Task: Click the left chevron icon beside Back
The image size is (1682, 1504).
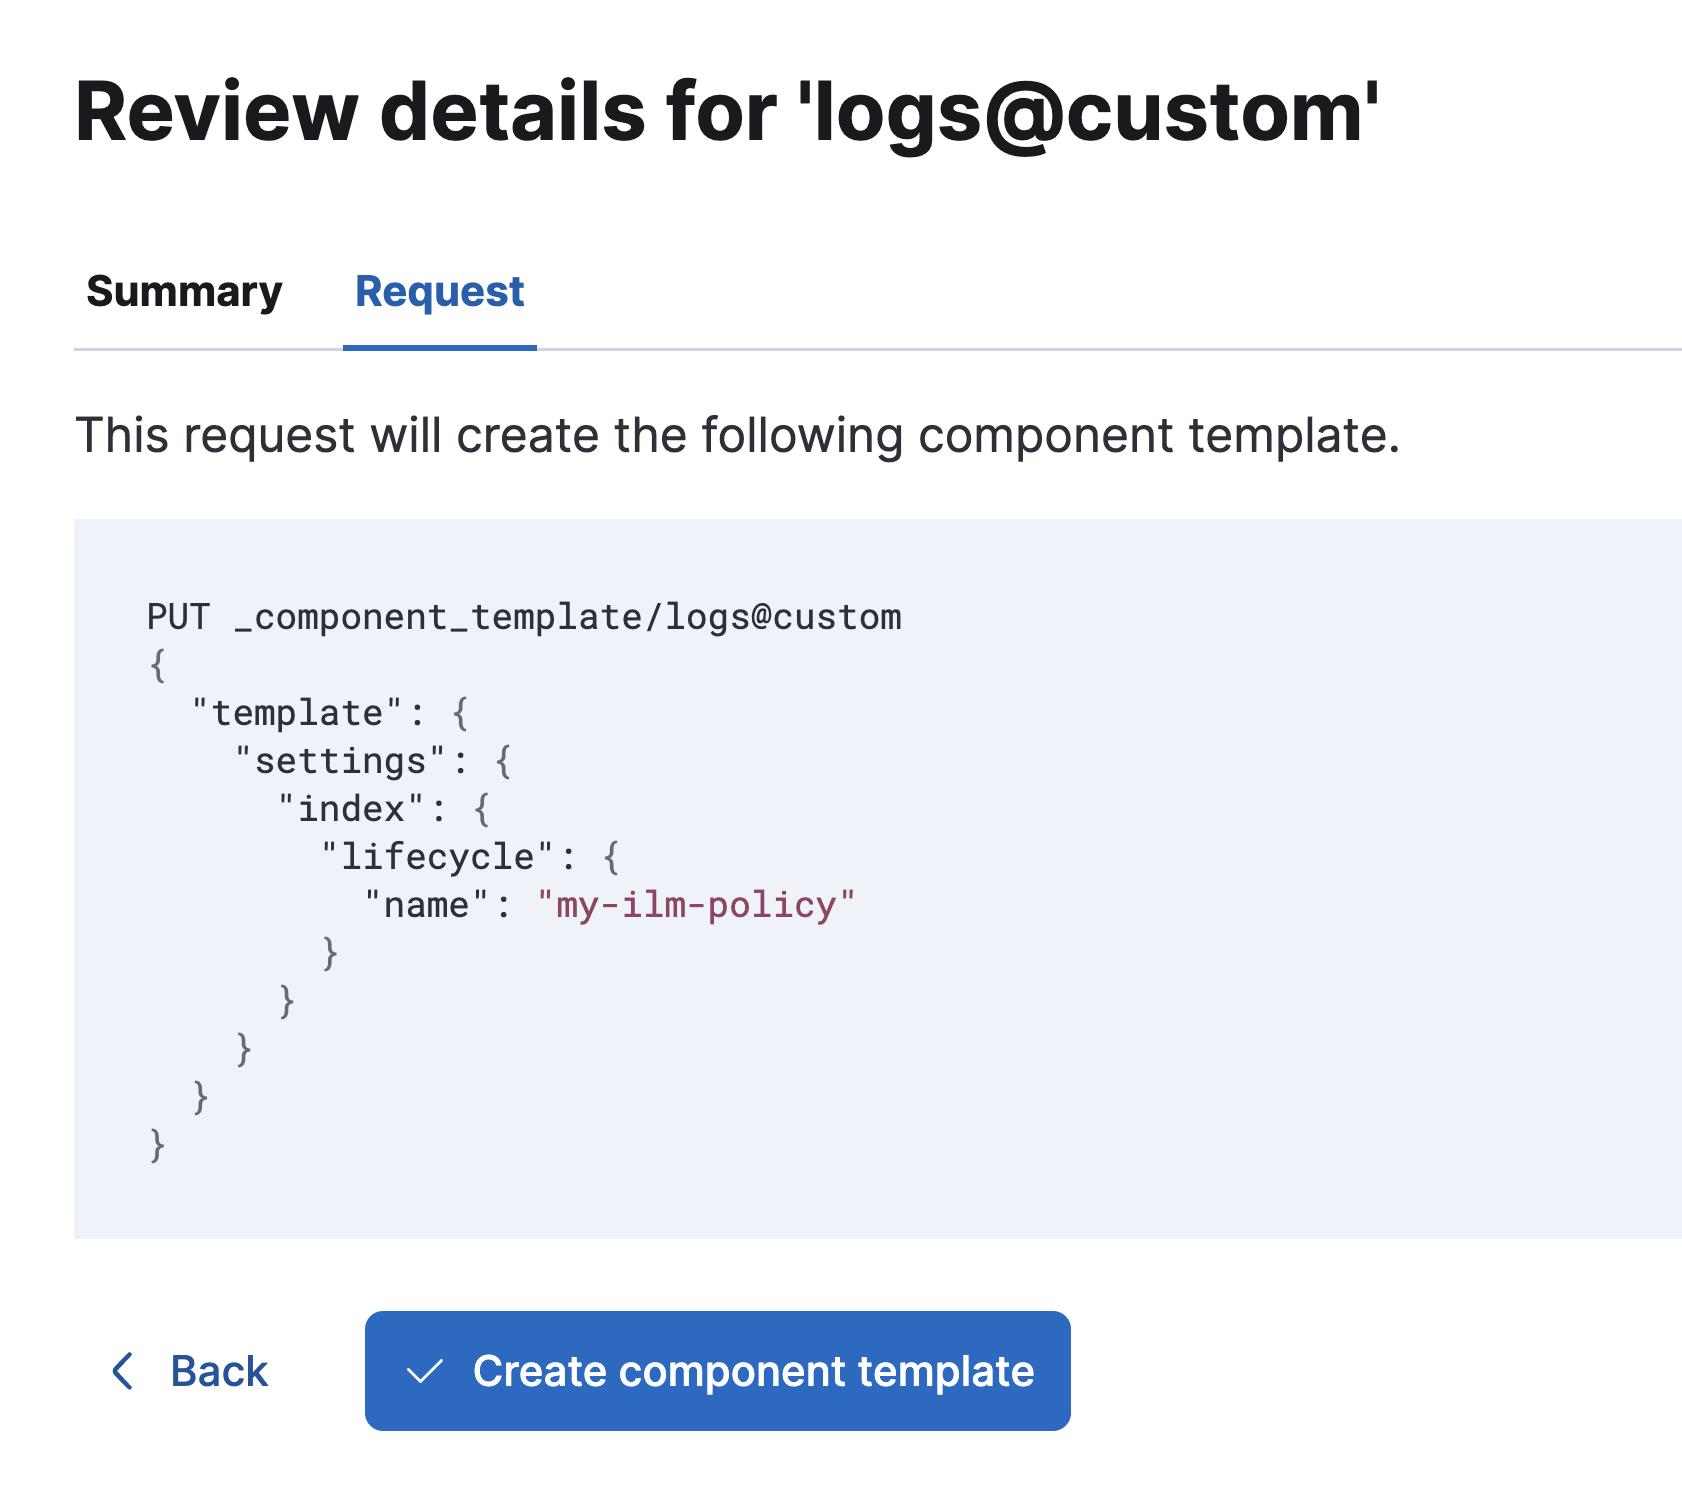Action: click(124, 1371)
